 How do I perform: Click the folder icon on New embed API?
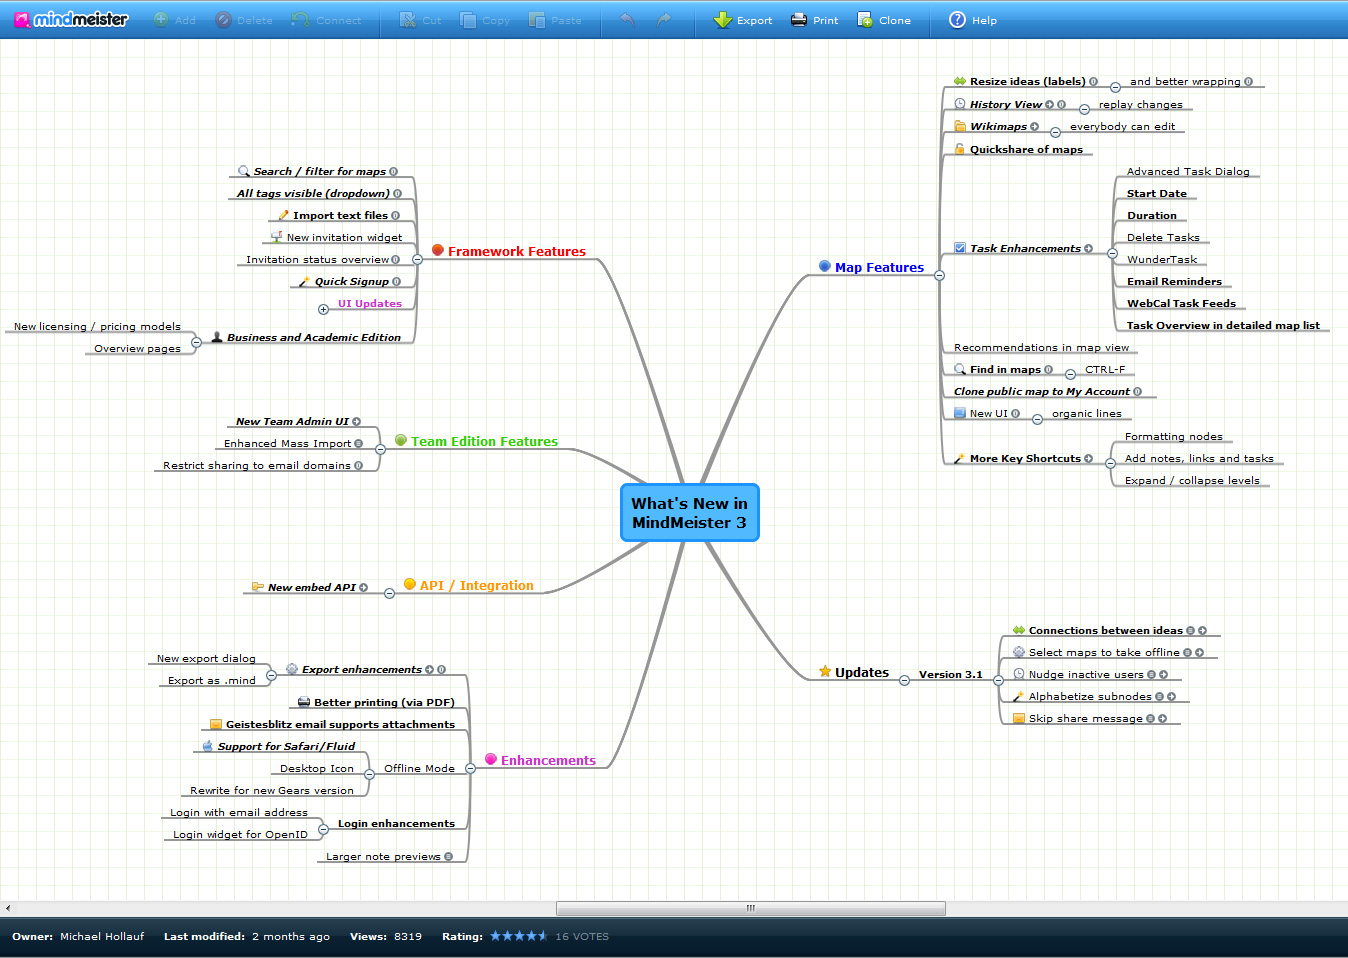point(258,587)
